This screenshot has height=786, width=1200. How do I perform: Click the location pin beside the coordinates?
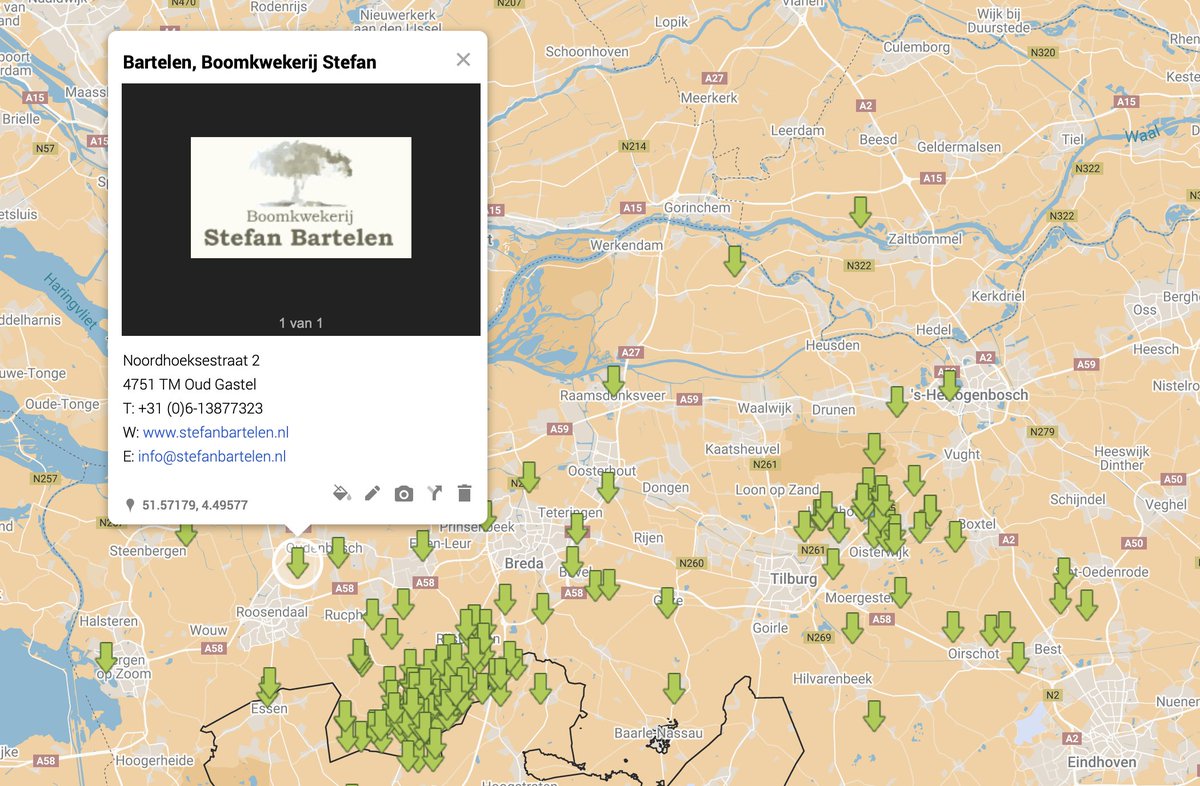click(x=130, y=504)
